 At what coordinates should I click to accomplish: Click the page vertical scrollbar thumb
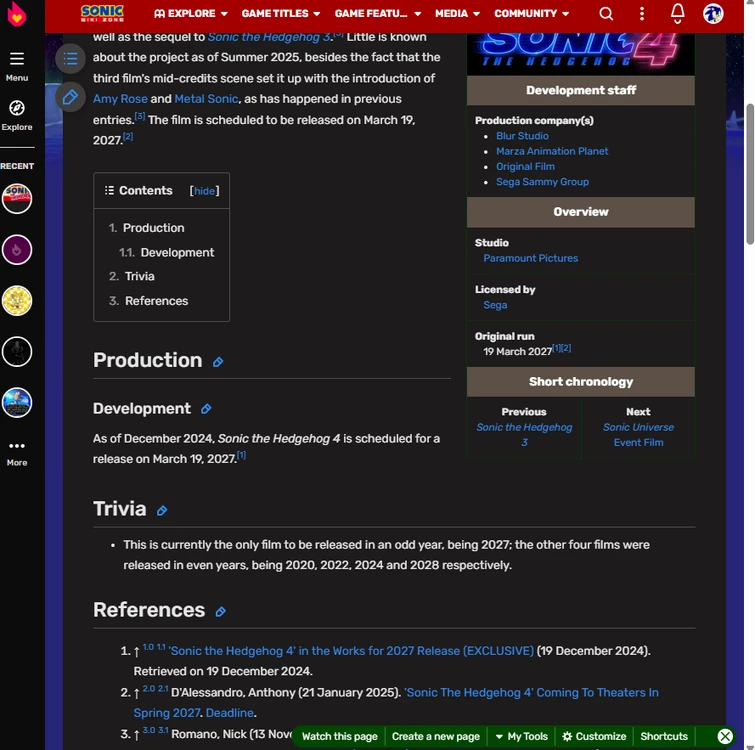[750, 174]
